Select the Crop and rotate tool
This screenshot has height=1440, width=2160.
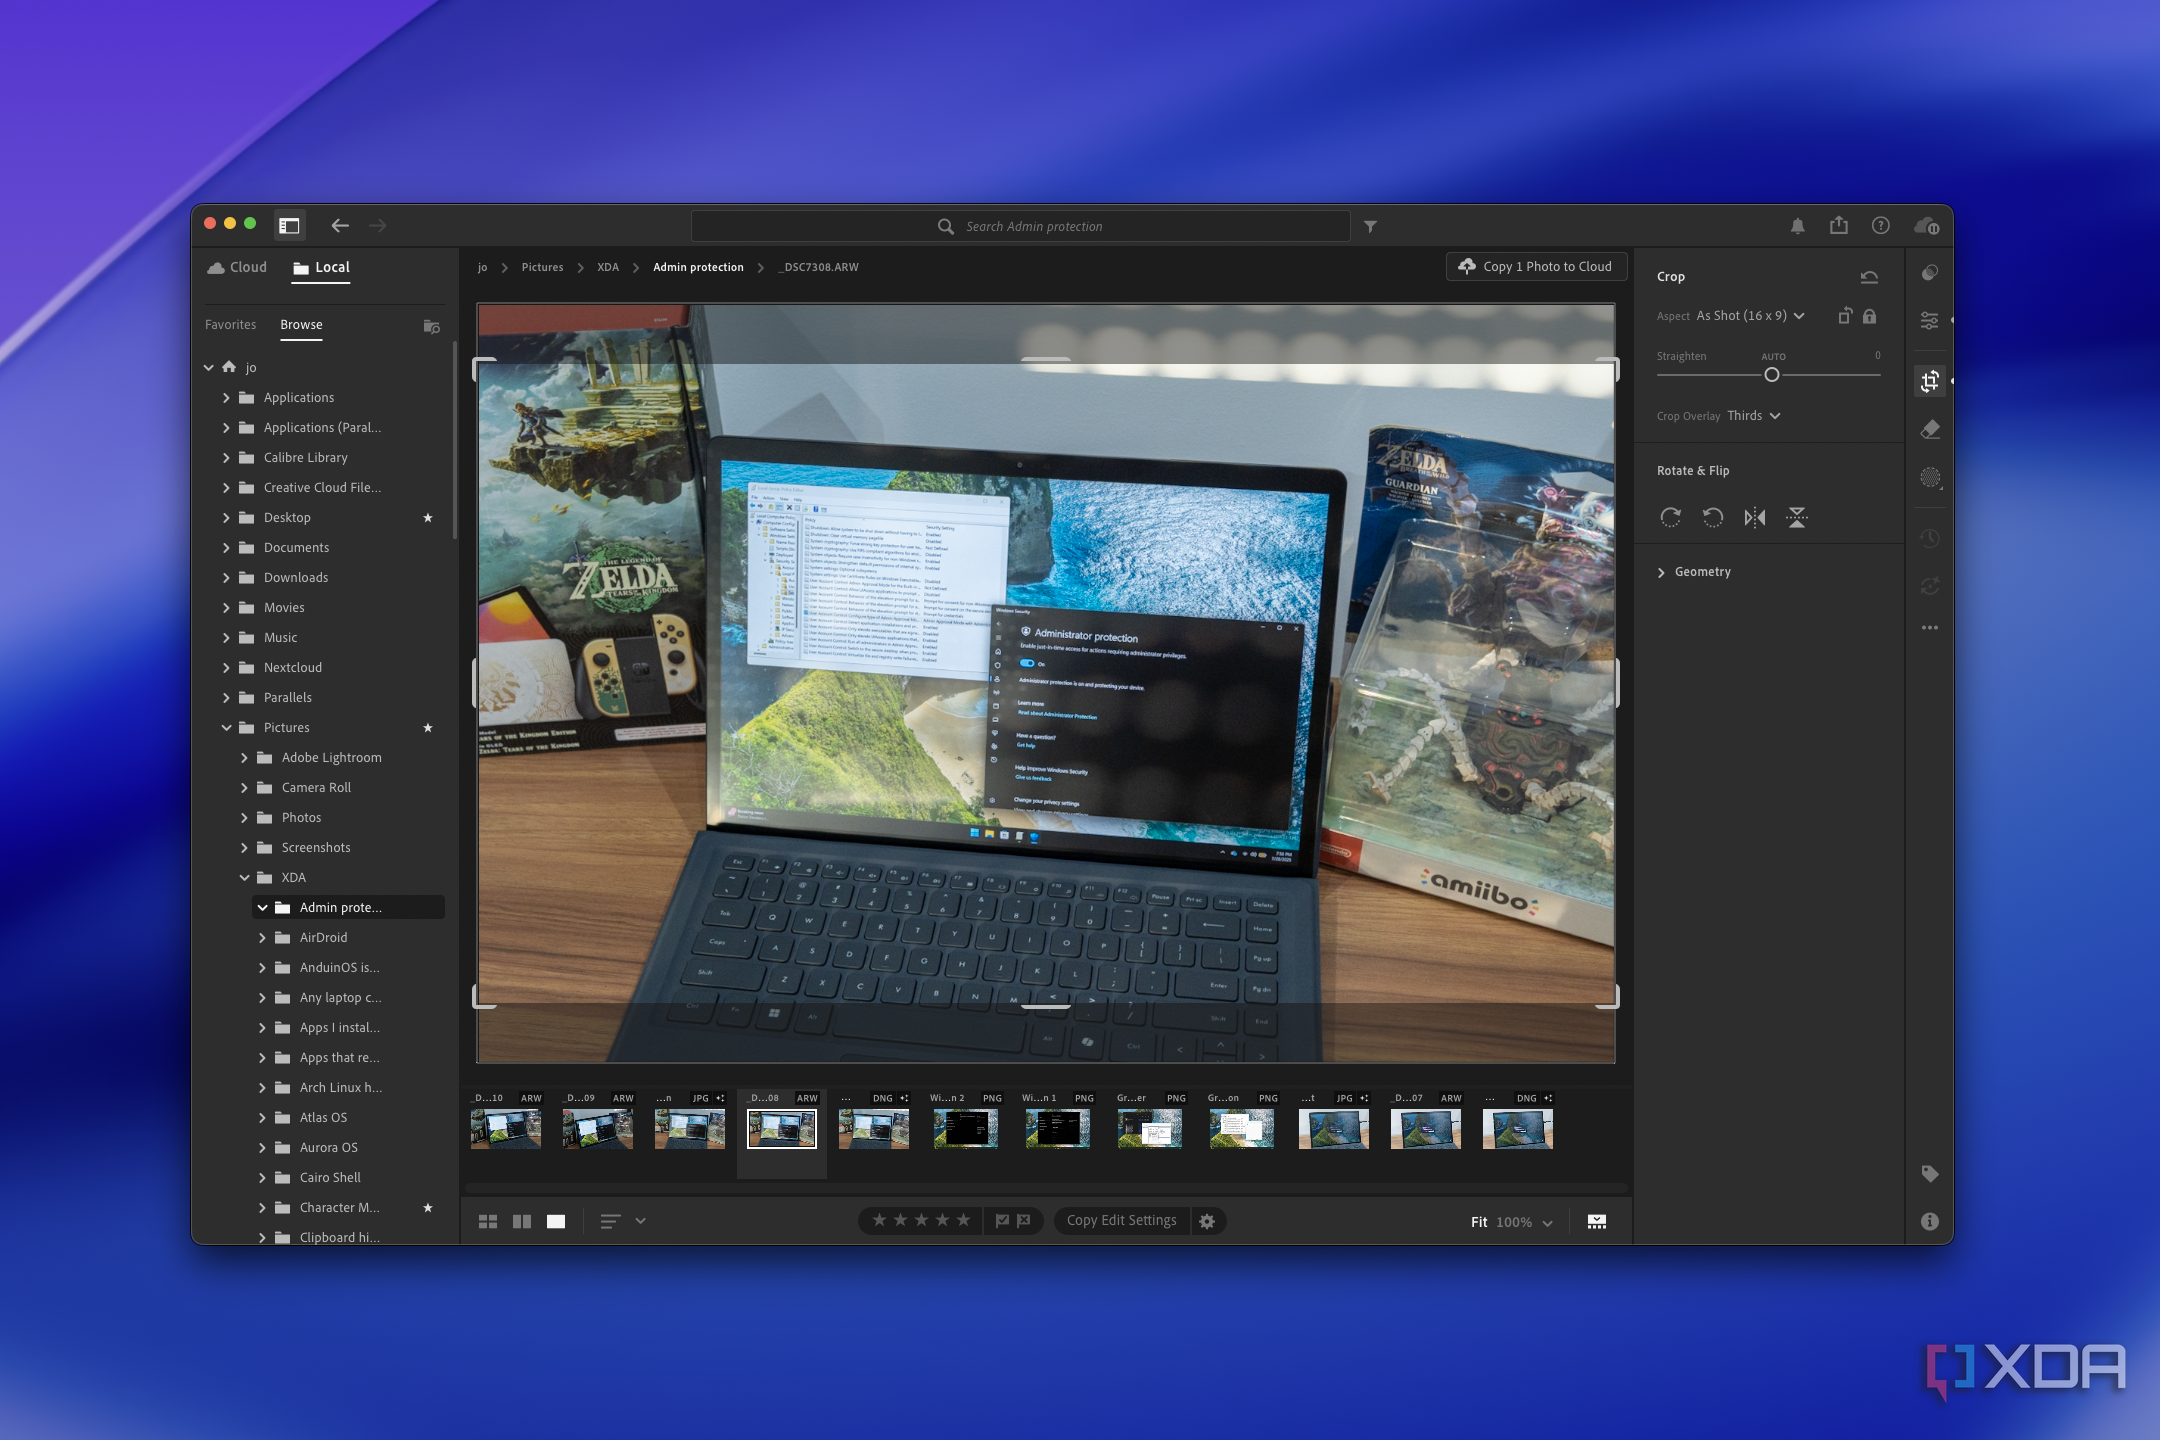(x=1930, y=381)
